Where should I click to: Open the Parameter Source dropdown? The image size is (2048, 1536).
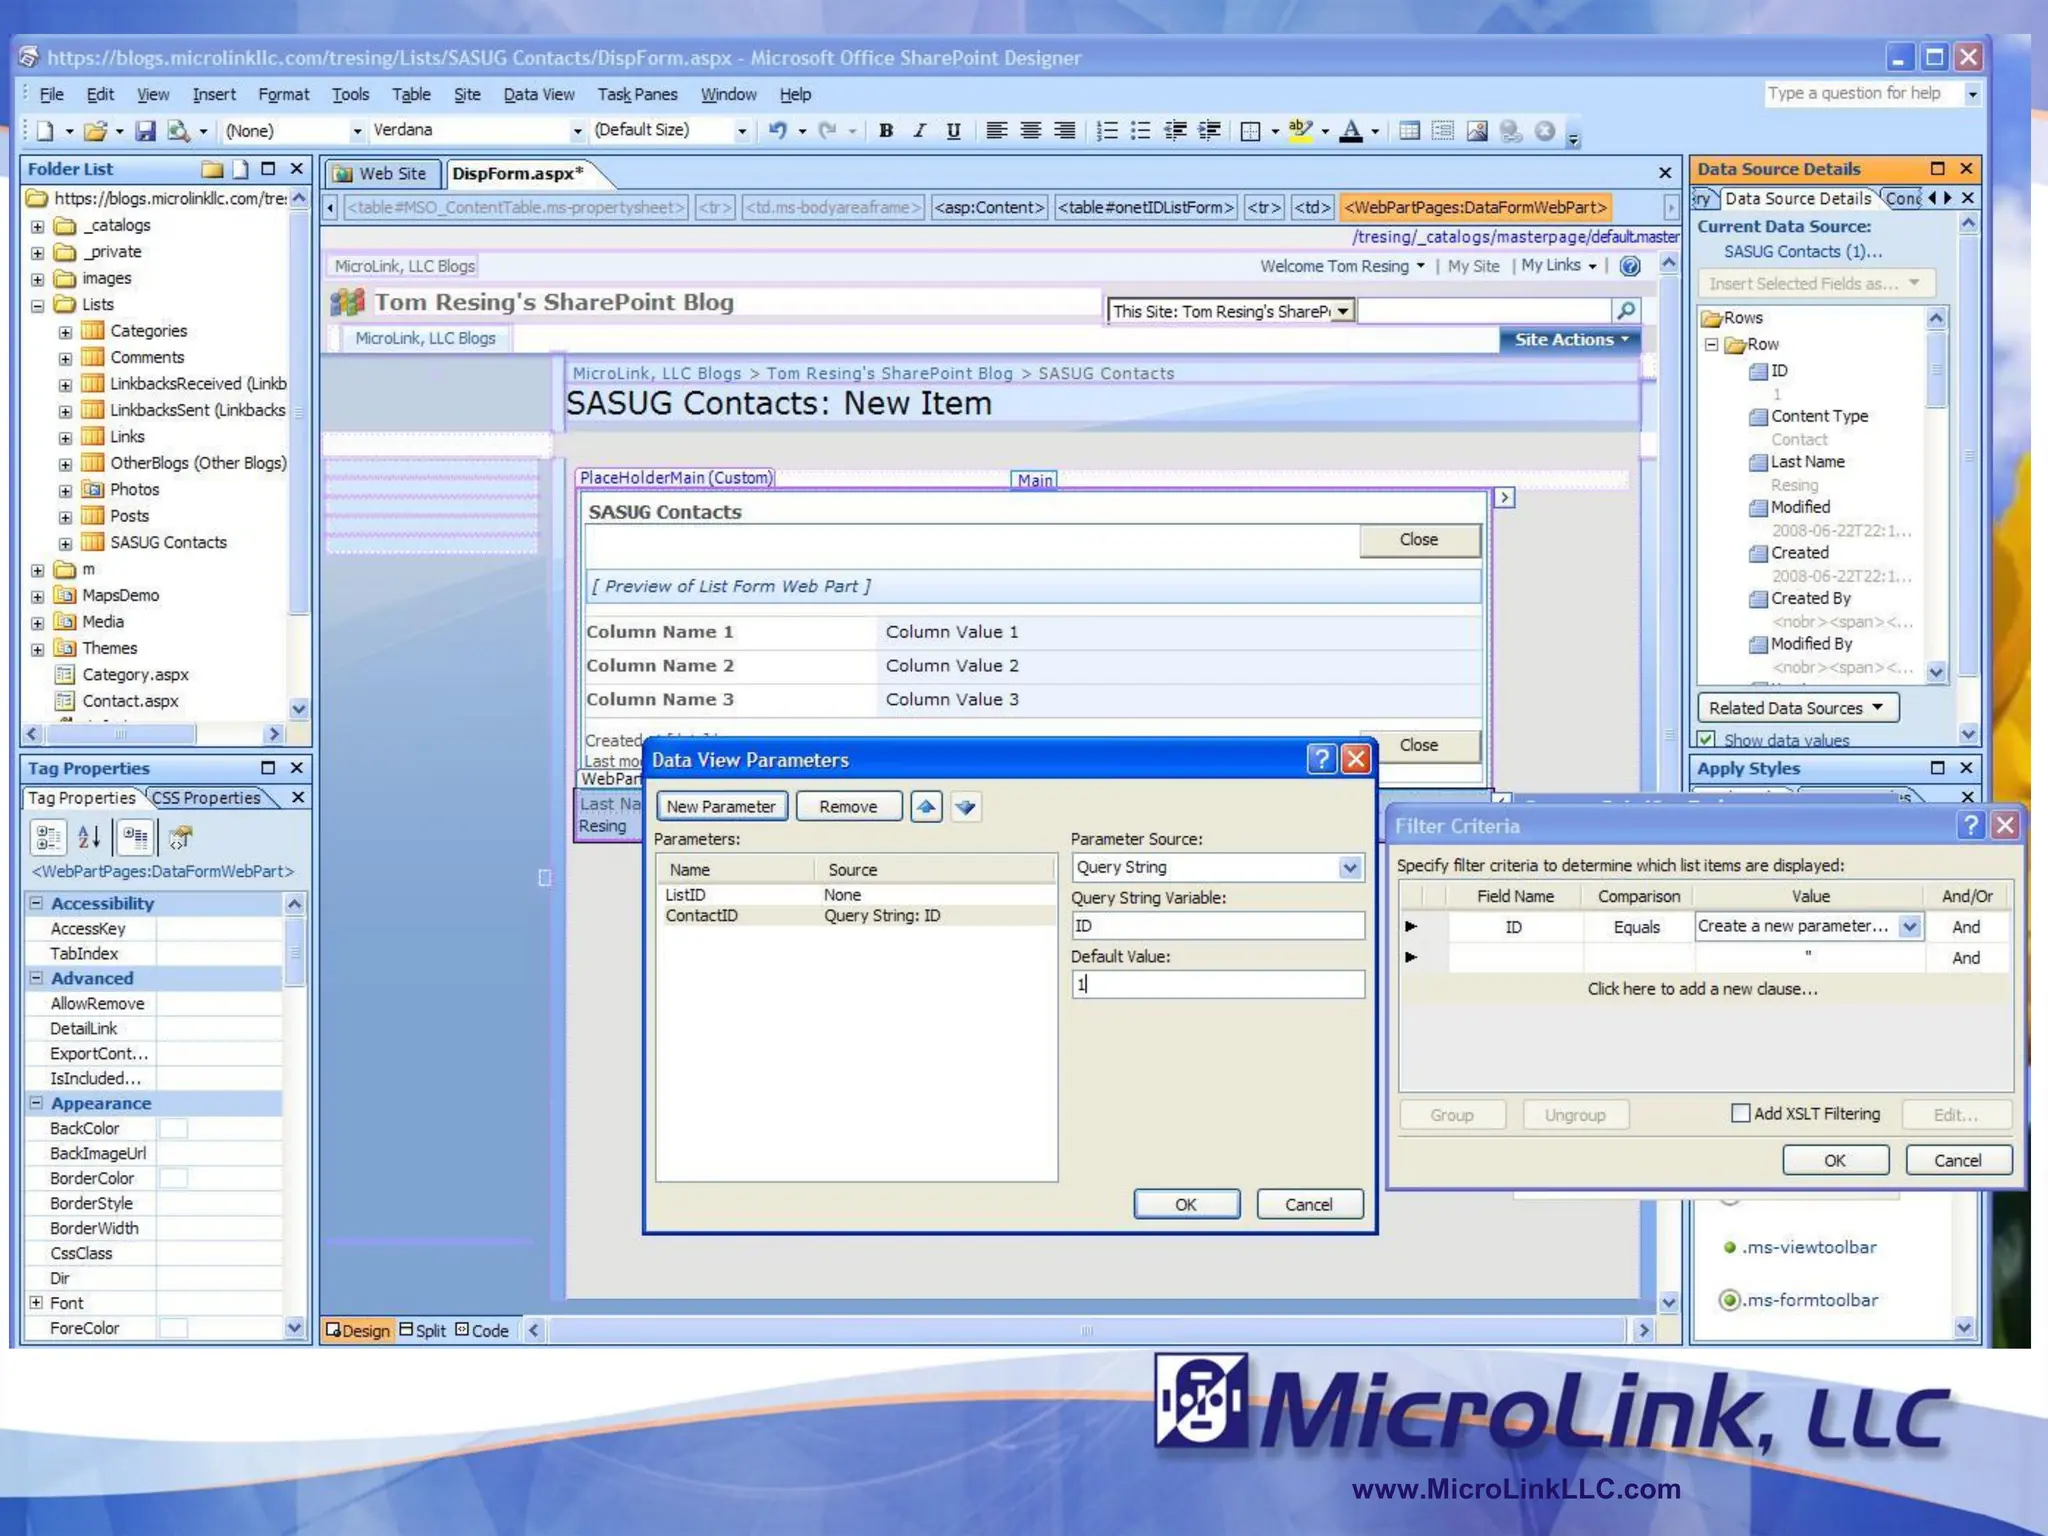(1350, 868)
